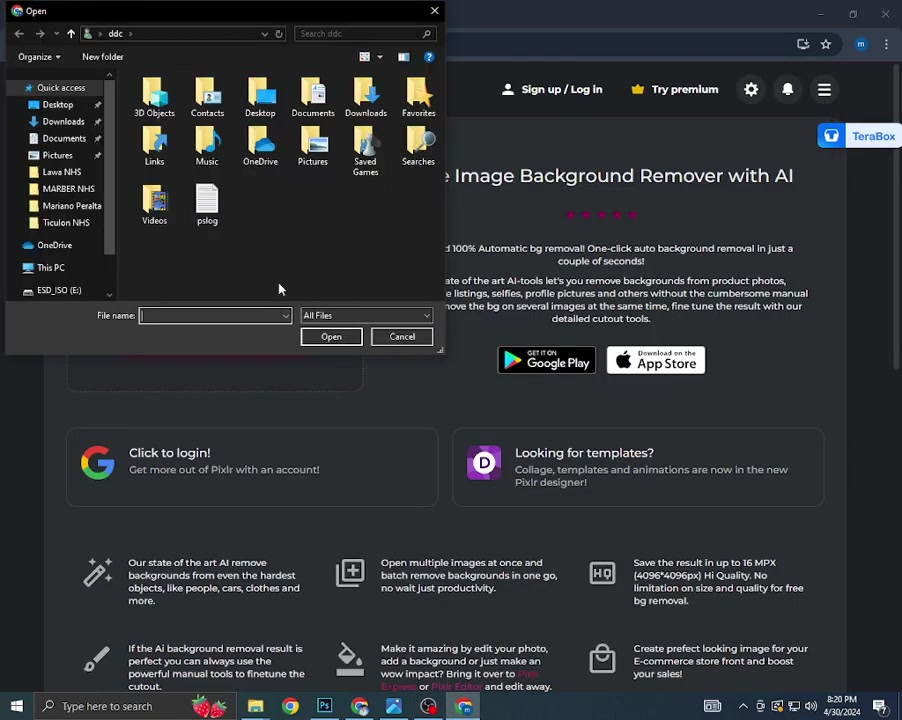Open the Contacts folder
This screenshot has height=720, width=902.
207,97
